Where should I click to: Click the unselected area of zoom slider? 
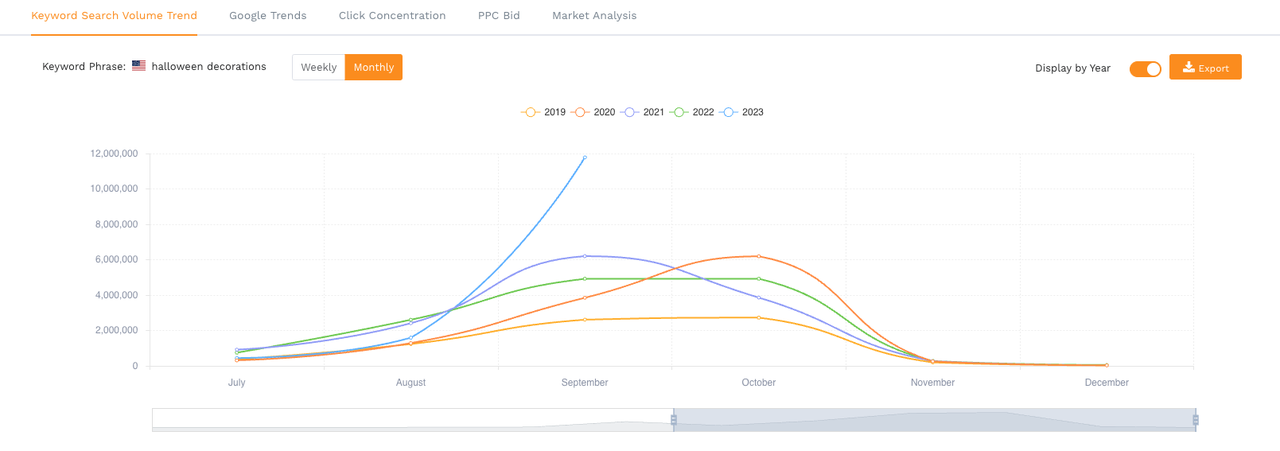[412, 420]
